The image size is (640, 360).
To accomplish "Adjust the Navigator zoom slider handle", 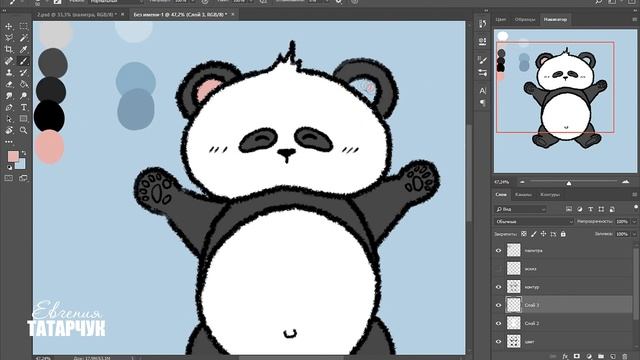I will (x=569, y=183).
